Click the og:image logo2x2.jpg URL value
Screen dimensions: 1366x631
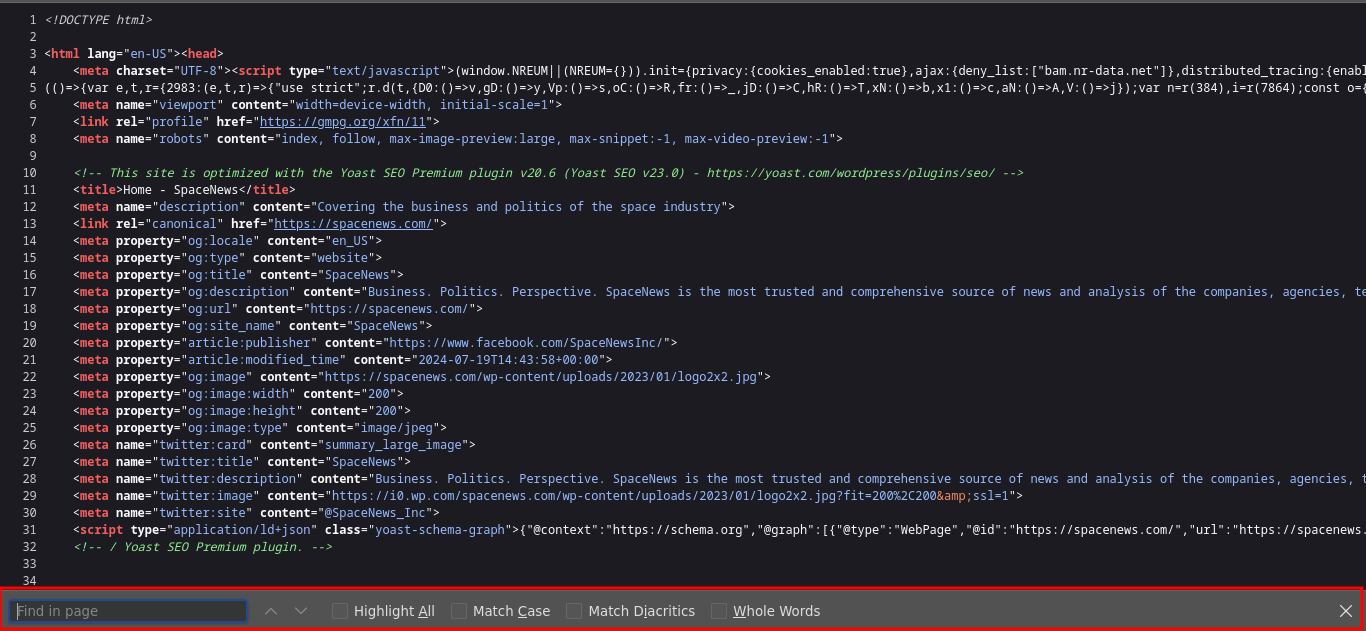tap(544, 377)
